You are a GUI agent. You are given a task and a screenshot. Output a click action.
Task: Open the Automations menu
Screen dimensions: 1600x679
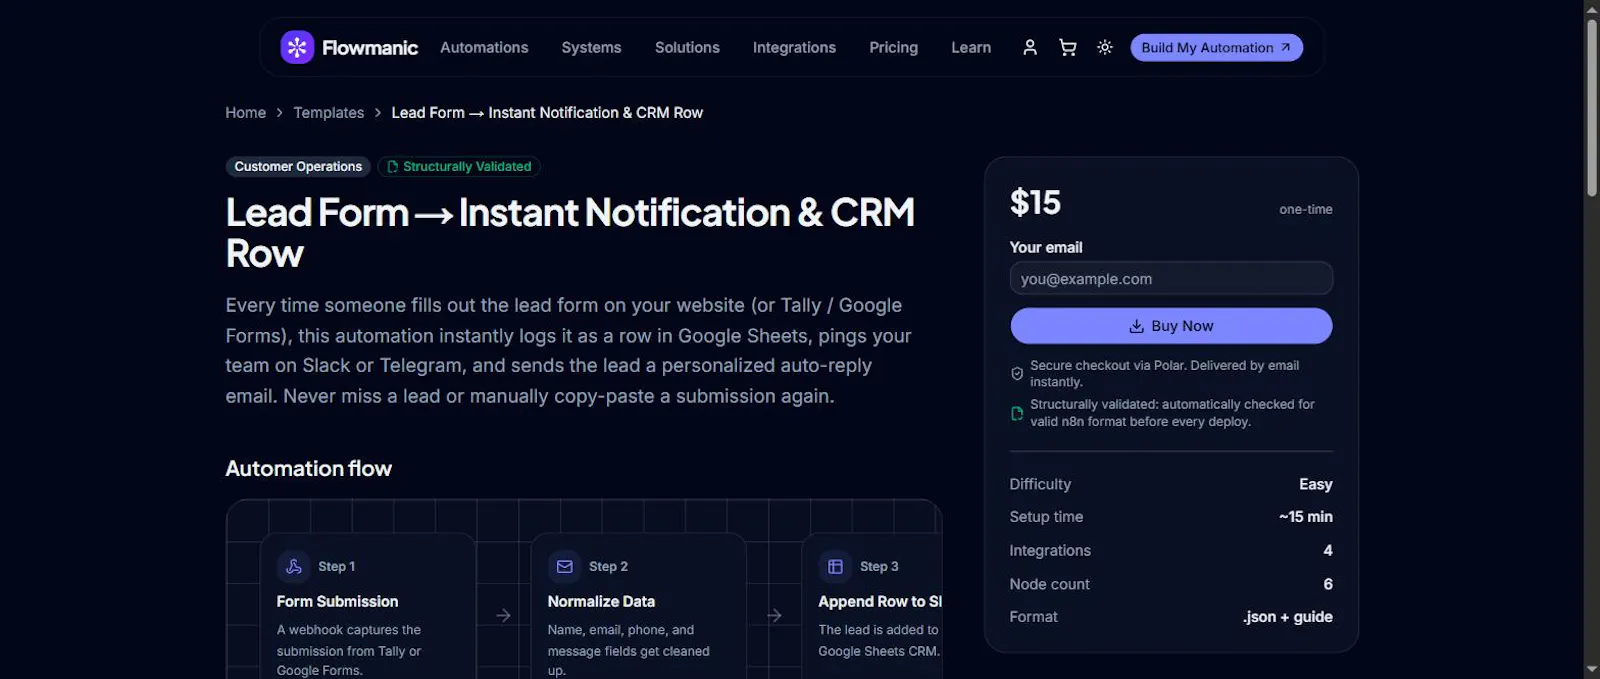(x=484, y=47)
